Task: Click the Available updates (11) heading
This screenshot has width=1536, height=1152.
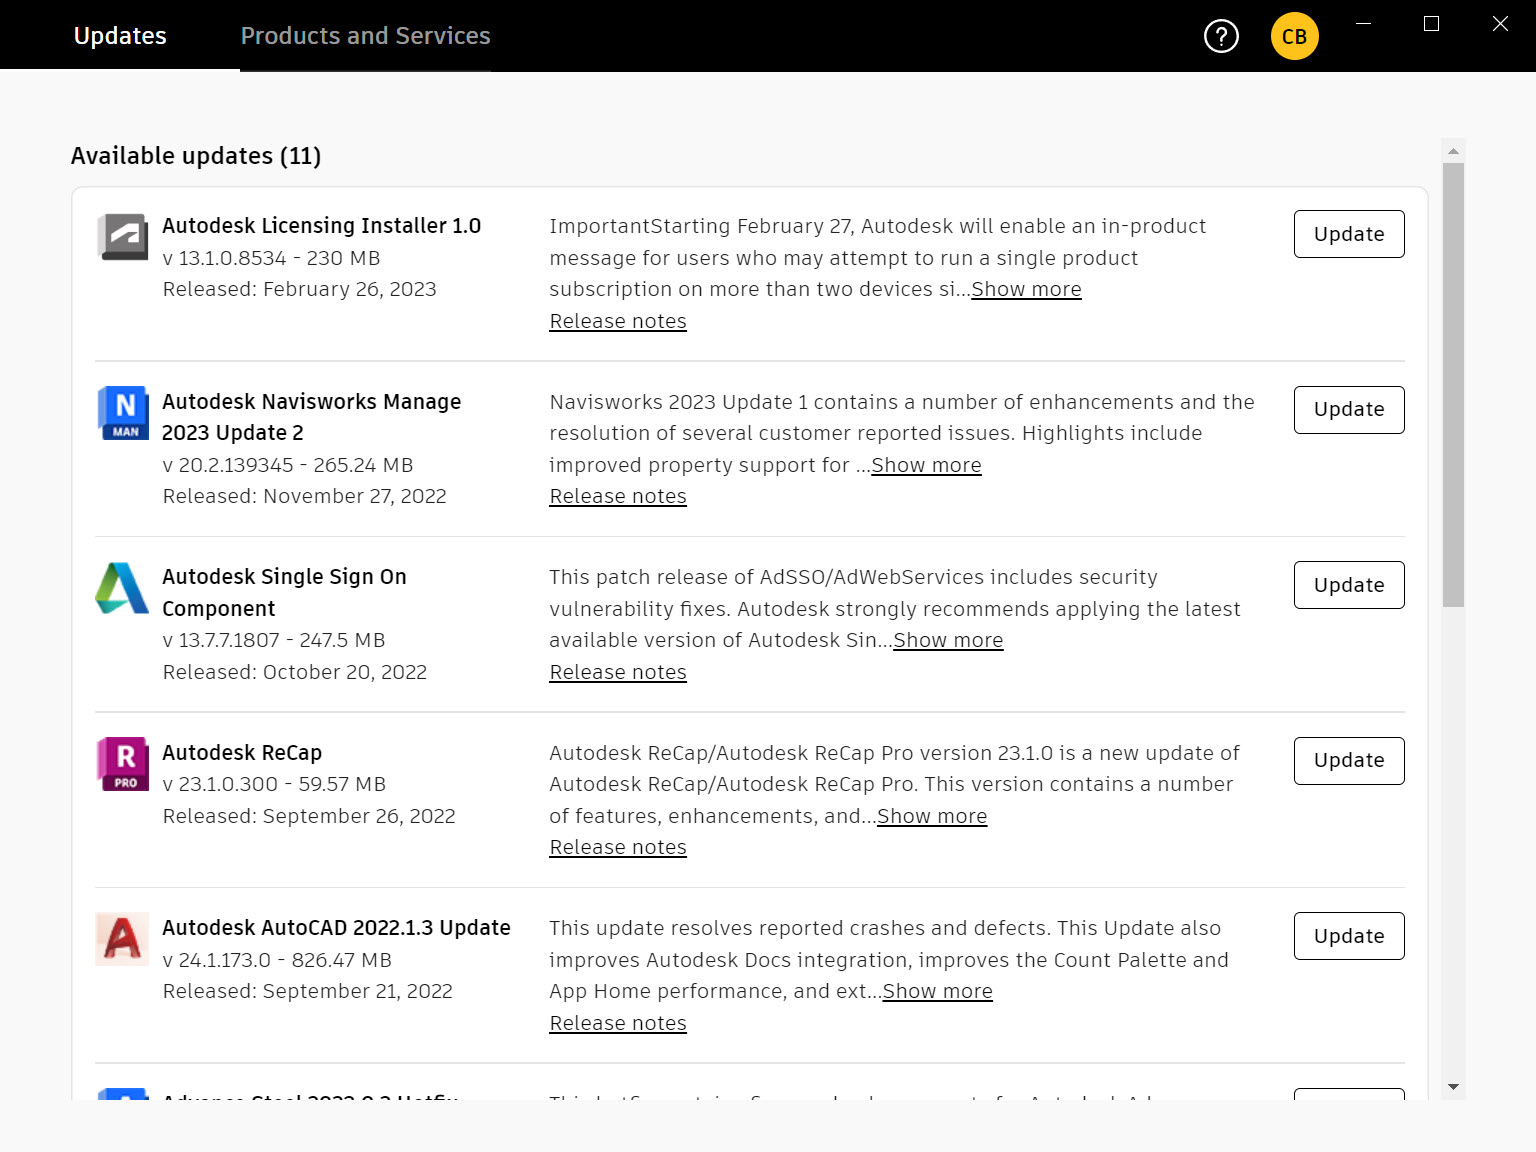Action: 196,156
